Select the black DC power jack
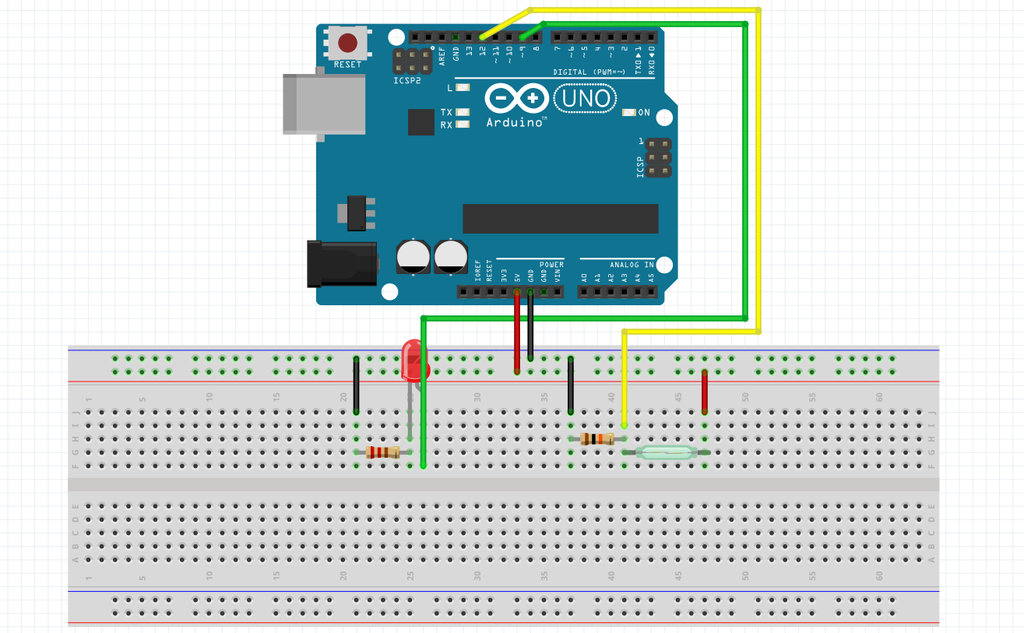This screenshot has height=633, width=1024. pyautogui.click(x=342, y=264)
